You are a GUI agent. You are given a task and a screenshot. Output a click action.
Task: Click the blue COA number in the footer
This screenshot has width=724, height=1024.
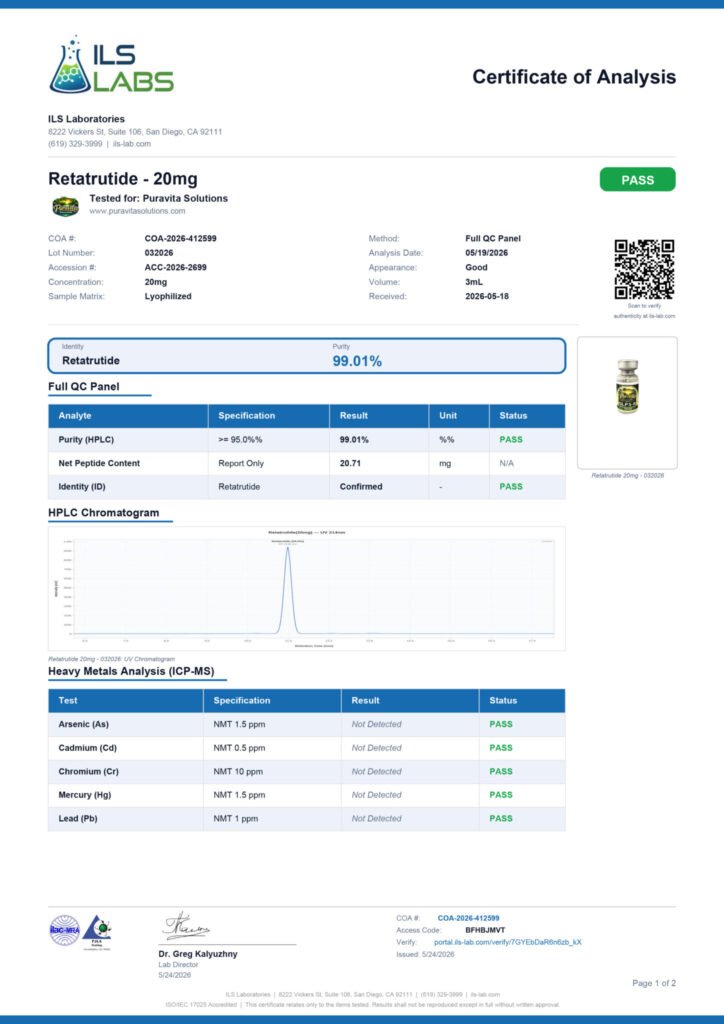pyautogui.click(x=468, y=918)
